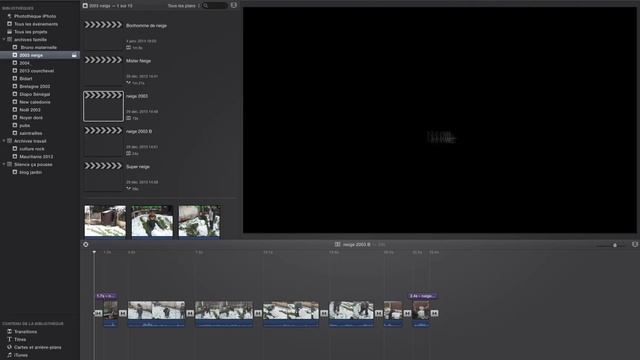This screenshot has width=640, height=360.
Task: Click the neige 2003 B timeline title
Action: pyautogui.click(x=356, y=244)
